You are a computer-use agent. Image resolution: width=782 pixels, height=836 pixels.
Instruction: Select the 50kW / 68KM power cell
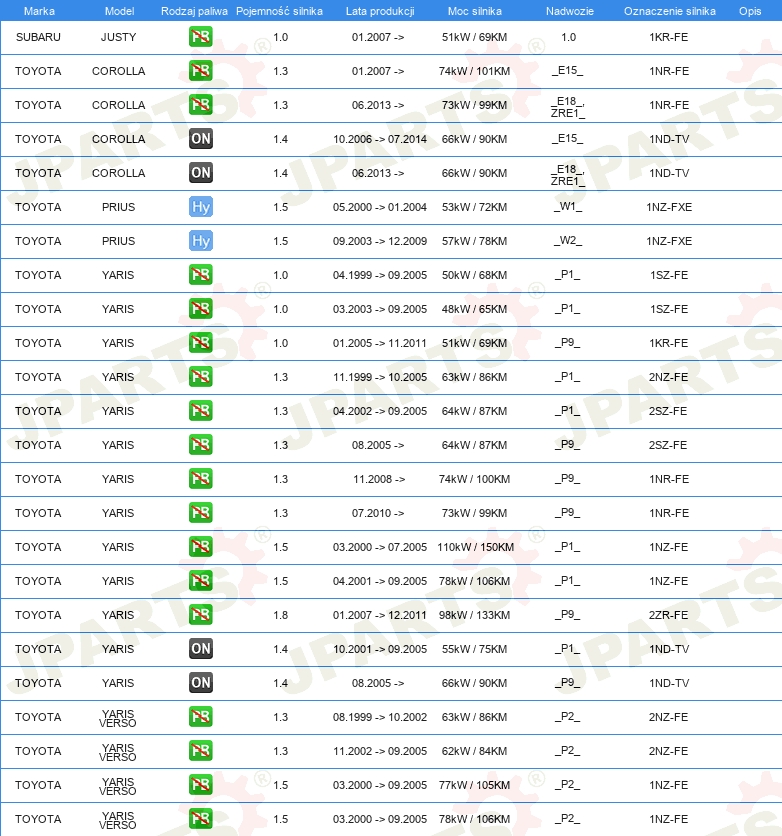click(x=474, y=275)
